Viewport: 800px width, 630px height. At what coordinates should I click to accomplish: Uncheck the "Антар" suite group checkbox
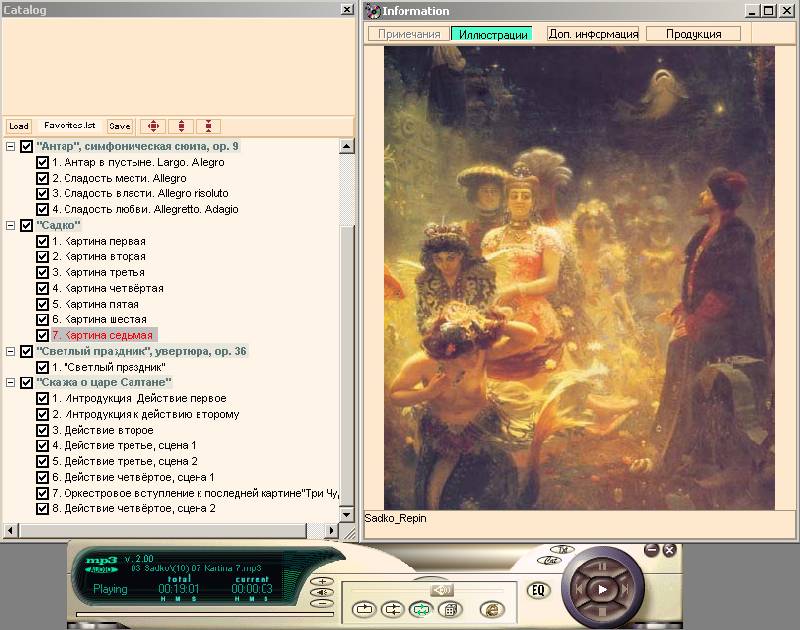[x=27, y=146]
